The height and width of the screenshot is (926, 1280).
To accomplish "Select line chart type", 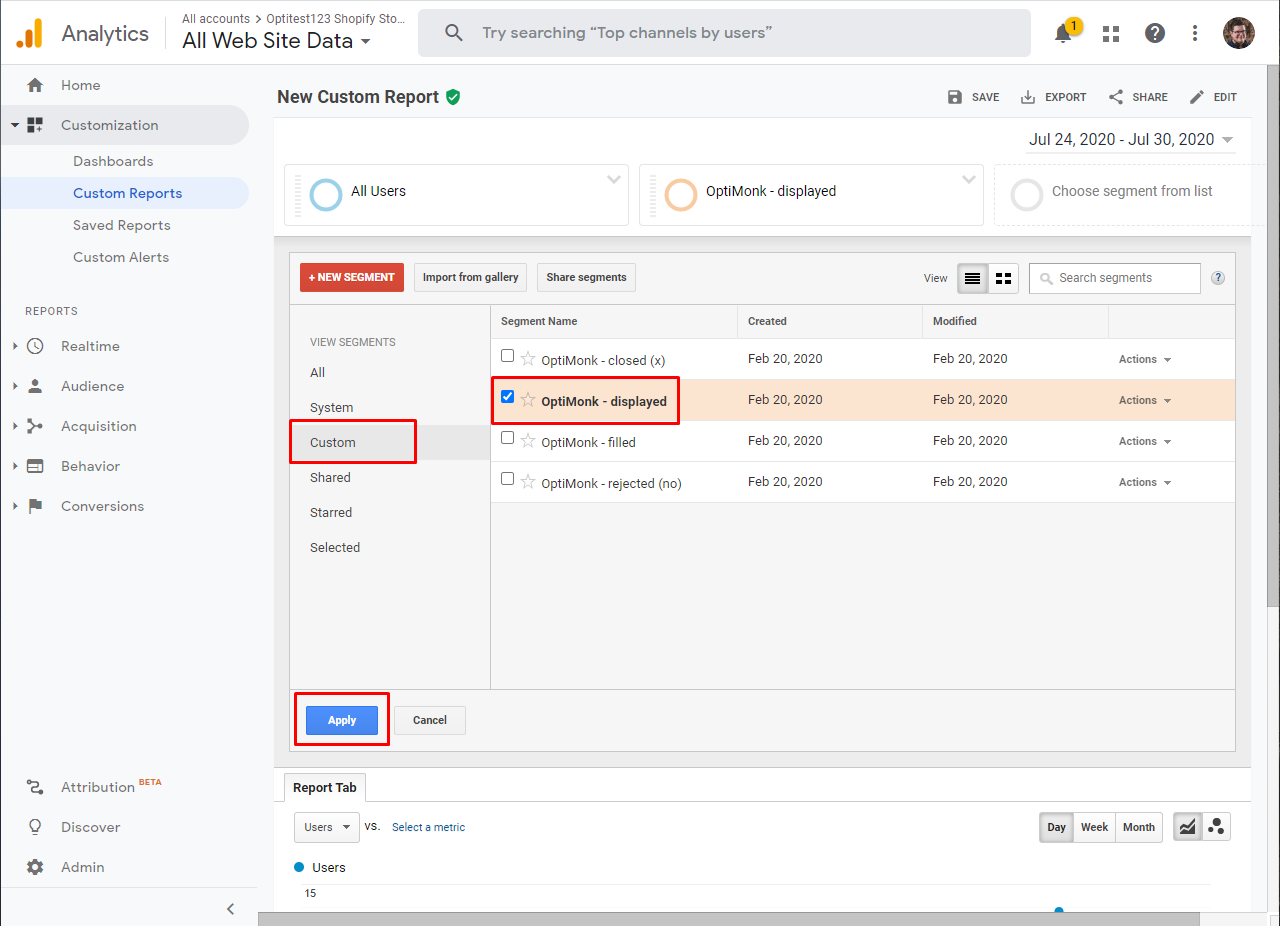I will pyautogui.click(x=1187, y=827).
